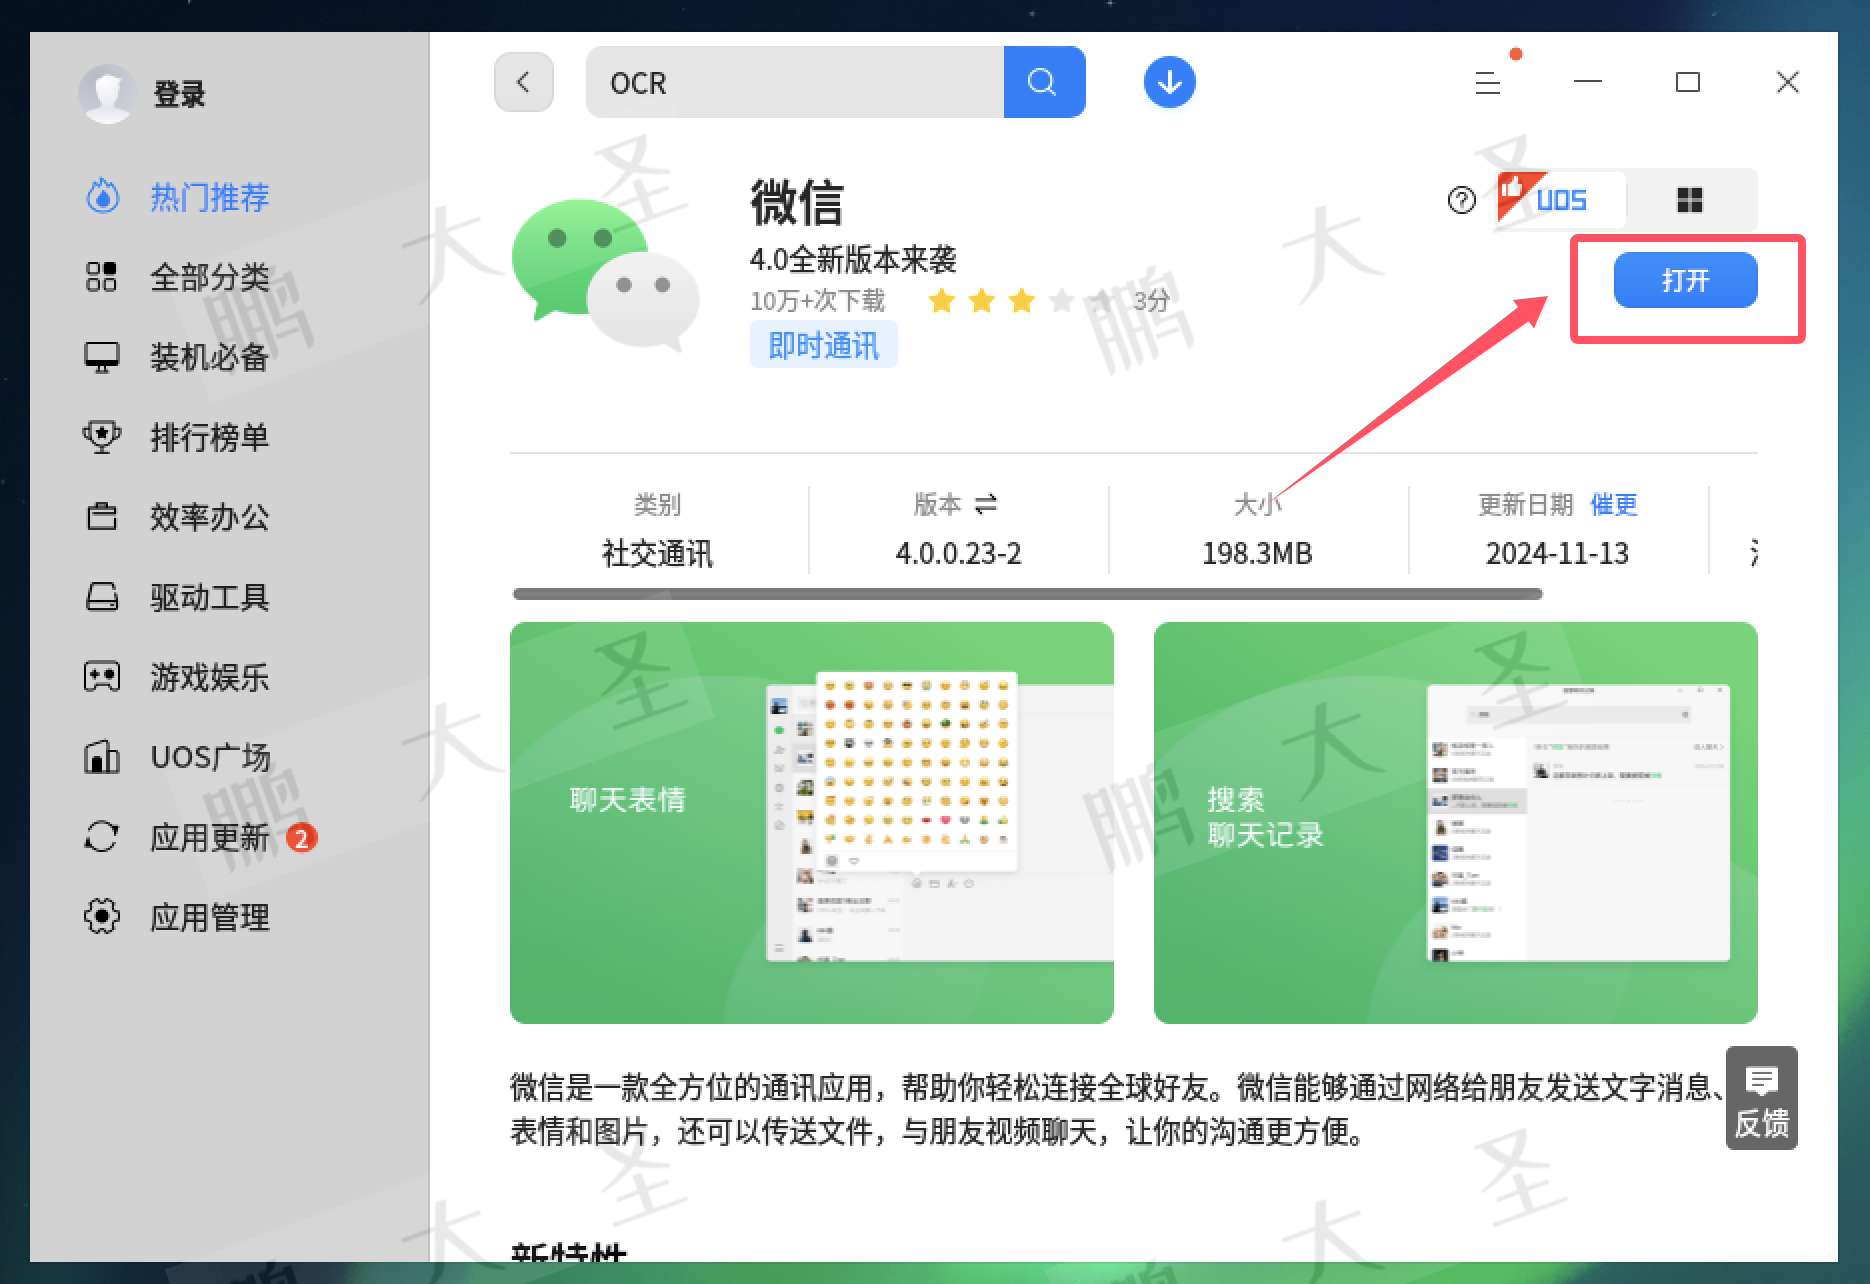This screenshot has width=1870, height=1284.
Task: Maximize the app store window
Action: 1688,82
